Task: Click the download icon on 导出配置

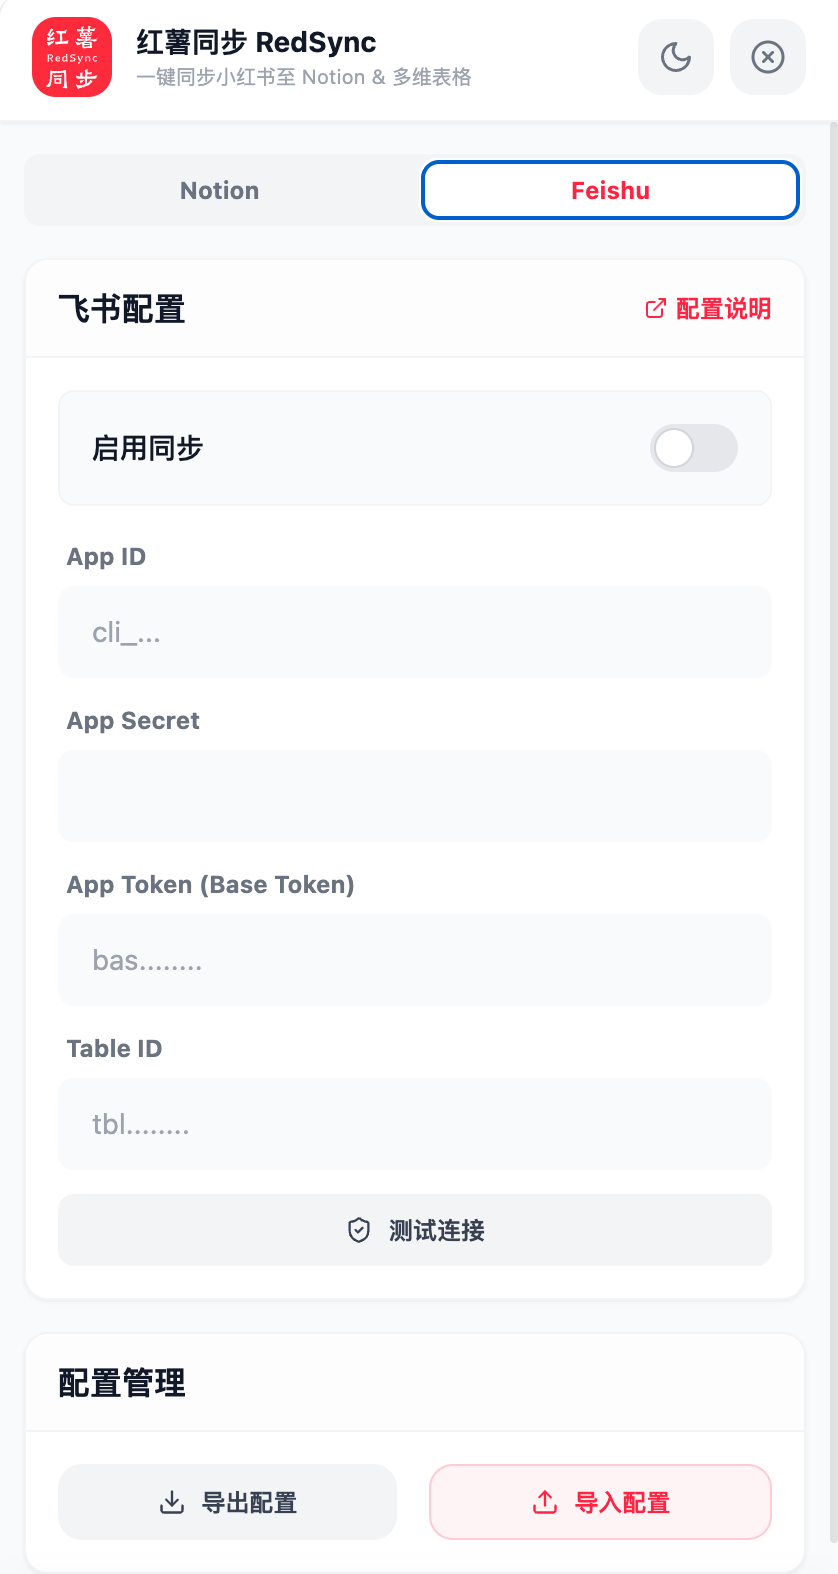Action: coord(172,1502)
